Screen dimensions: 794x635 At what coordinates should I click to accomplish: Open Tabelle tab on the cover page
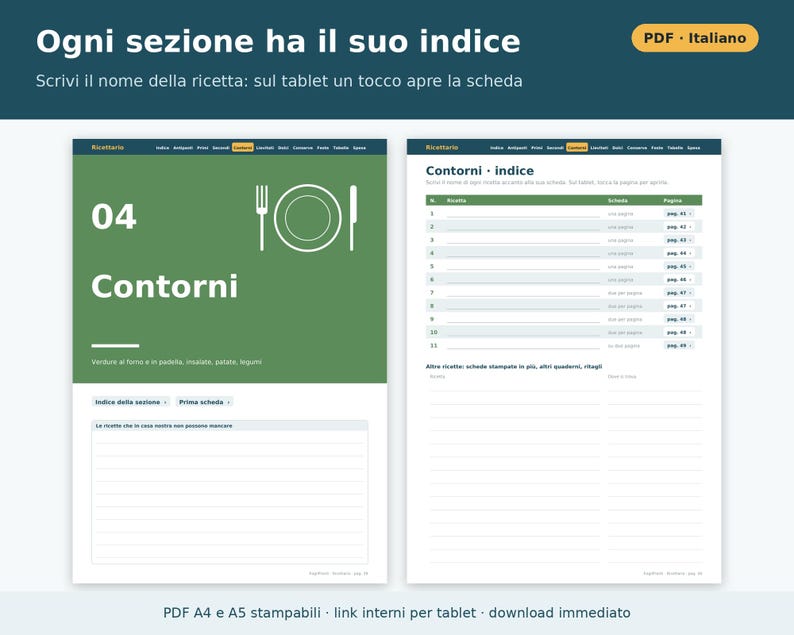[x=341, y=148]
